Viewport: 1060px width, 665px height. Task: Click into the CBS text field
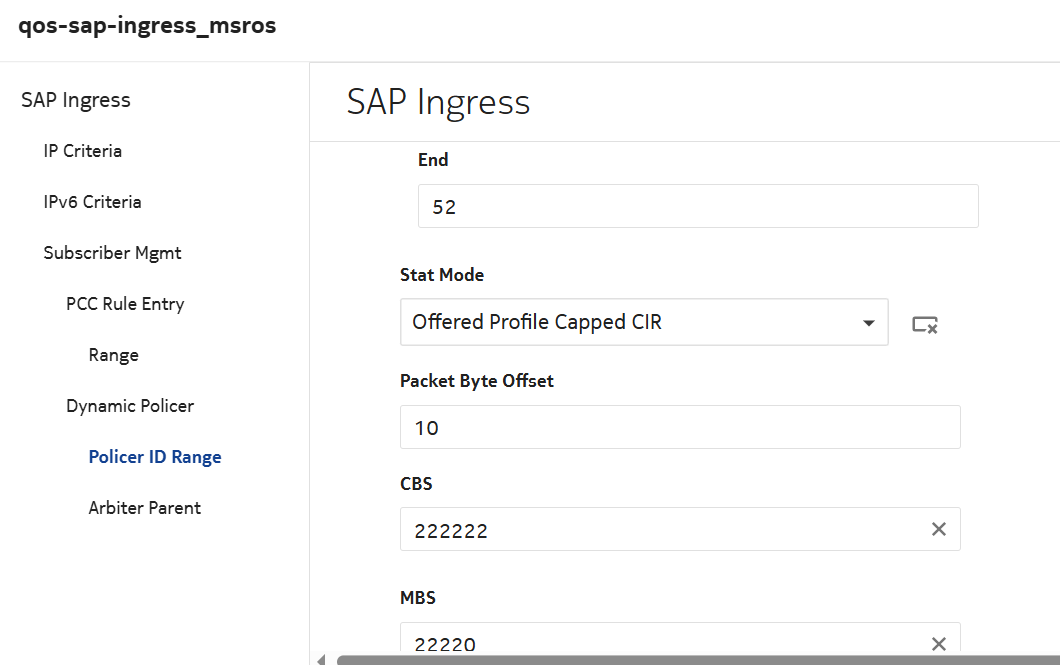tap(660, 530)
